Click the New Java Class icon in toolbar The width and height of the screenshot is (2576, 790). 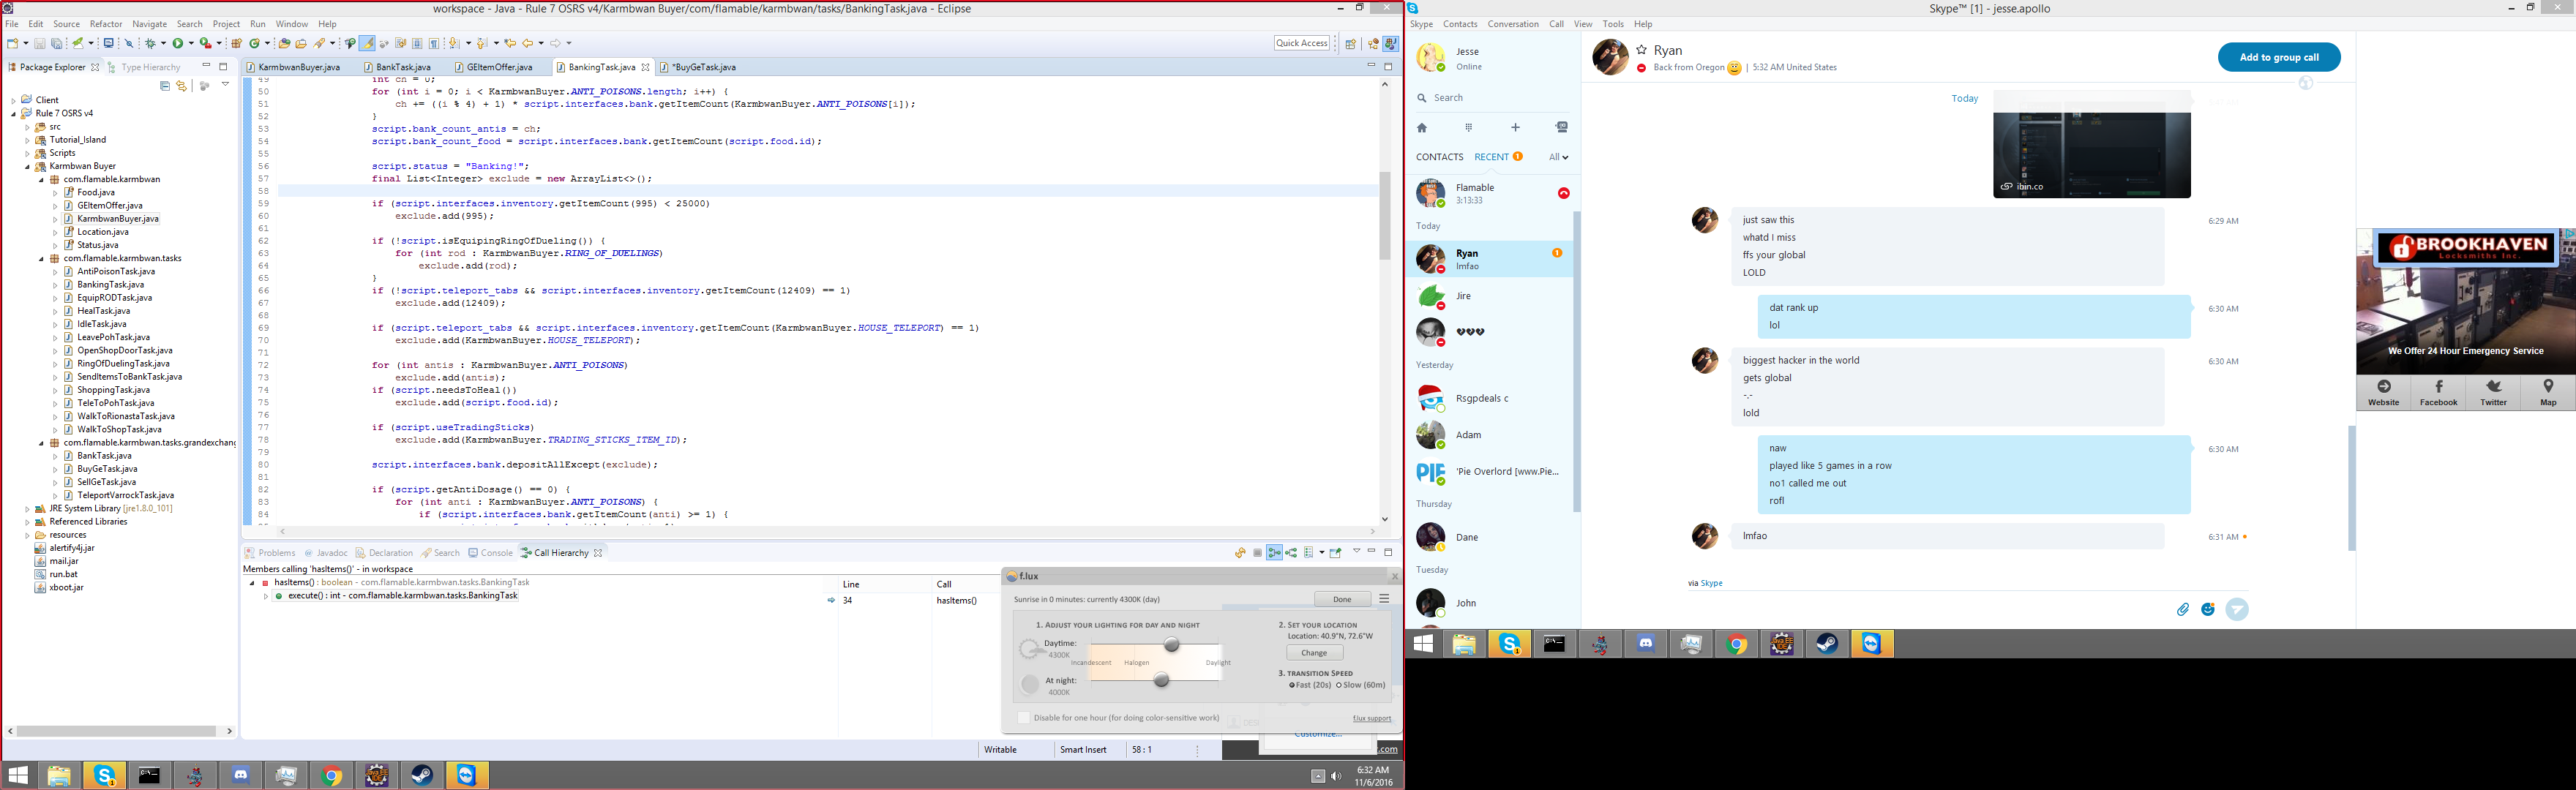(255, 43)
